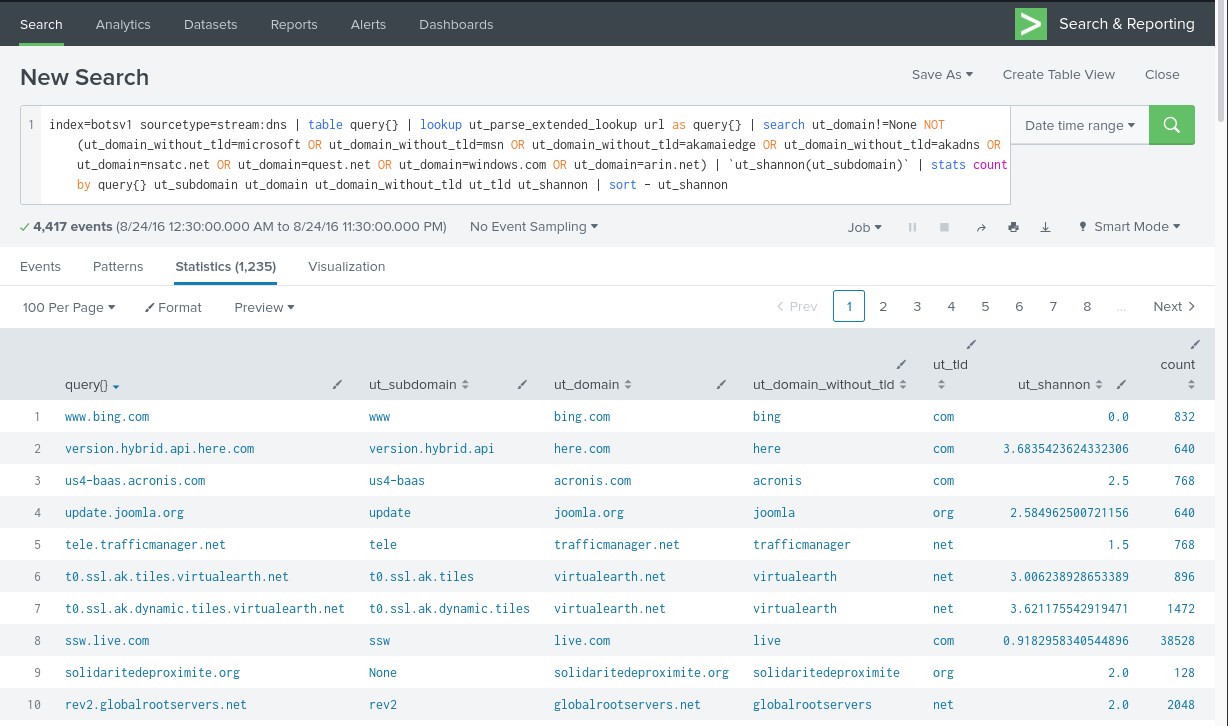The height and width of the screenshot is (726, 1228).
Task: Switch to the Visualization tab
Action: (346, 266)
